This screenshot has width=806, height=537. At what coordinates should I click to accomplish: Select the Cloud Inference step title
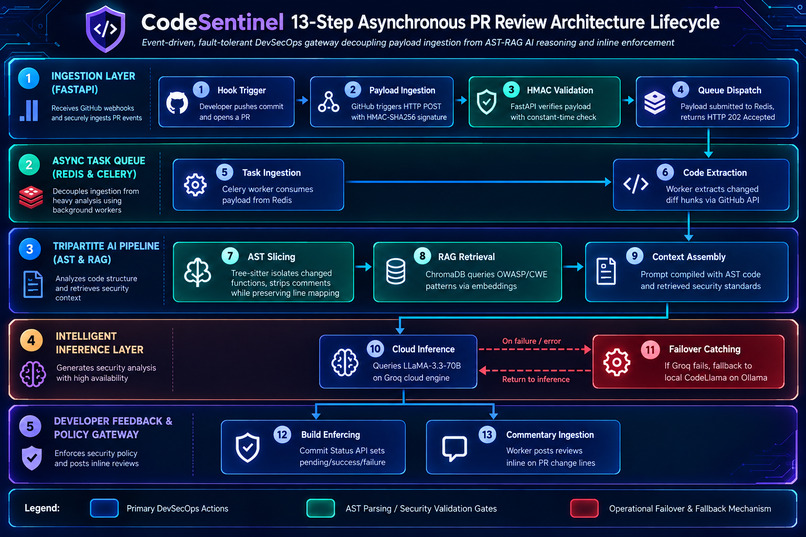(x=424, y=349)
